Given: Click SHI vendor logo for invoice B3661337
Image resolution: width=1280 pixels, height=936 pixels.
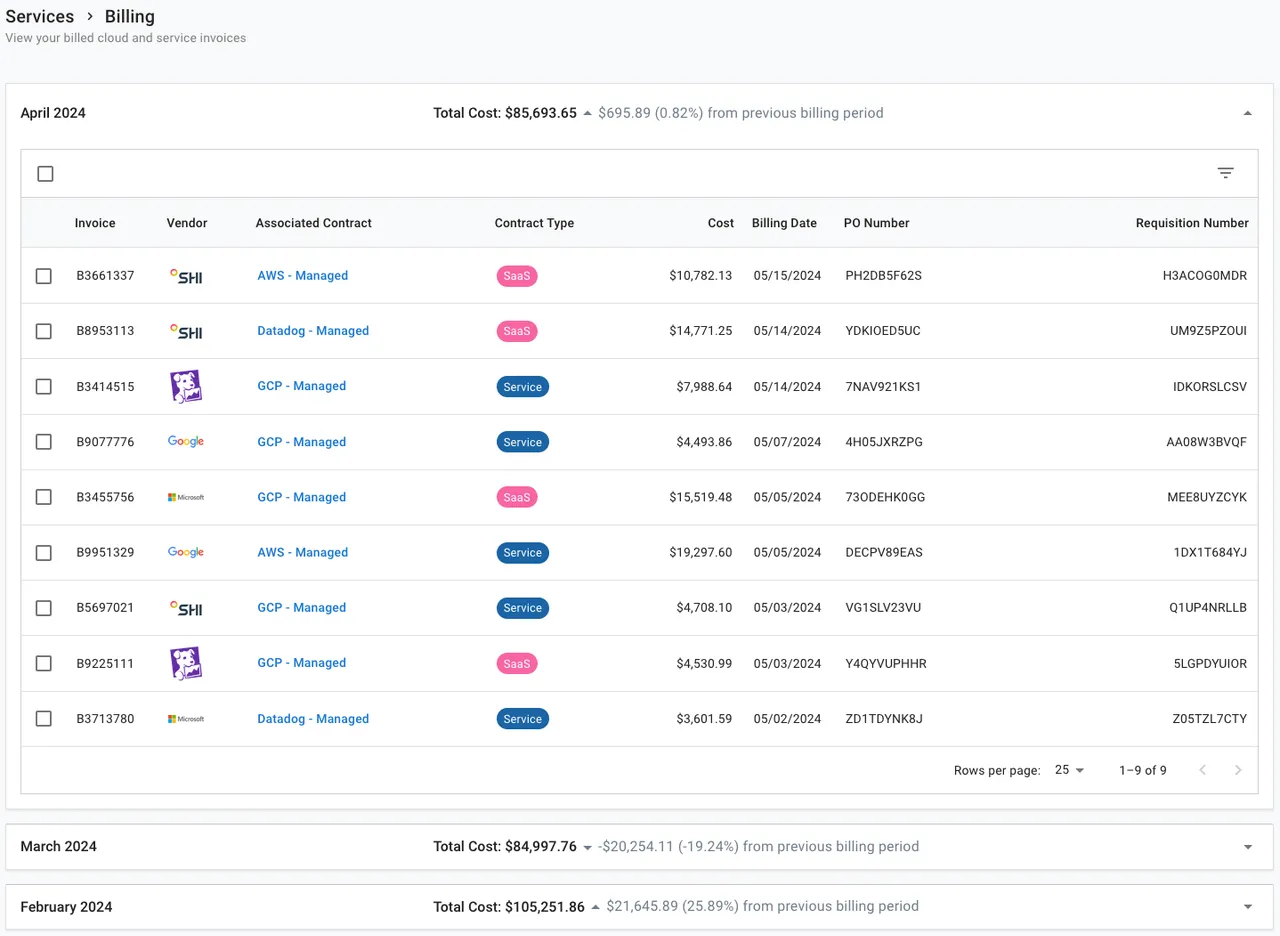Looking at the screenshot, I should 186,276.
